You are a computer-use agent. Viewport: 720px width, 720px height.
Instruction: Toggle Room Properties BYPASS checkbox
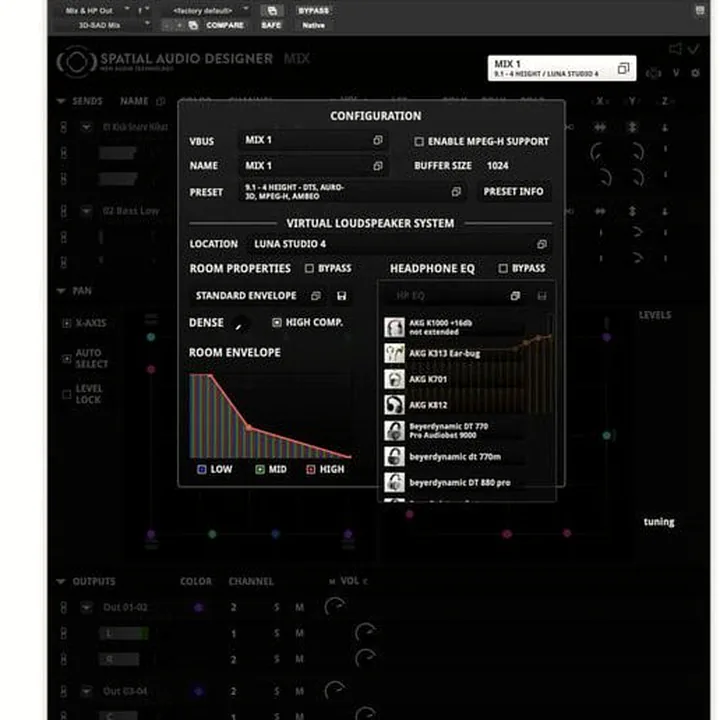pos(309,268)
